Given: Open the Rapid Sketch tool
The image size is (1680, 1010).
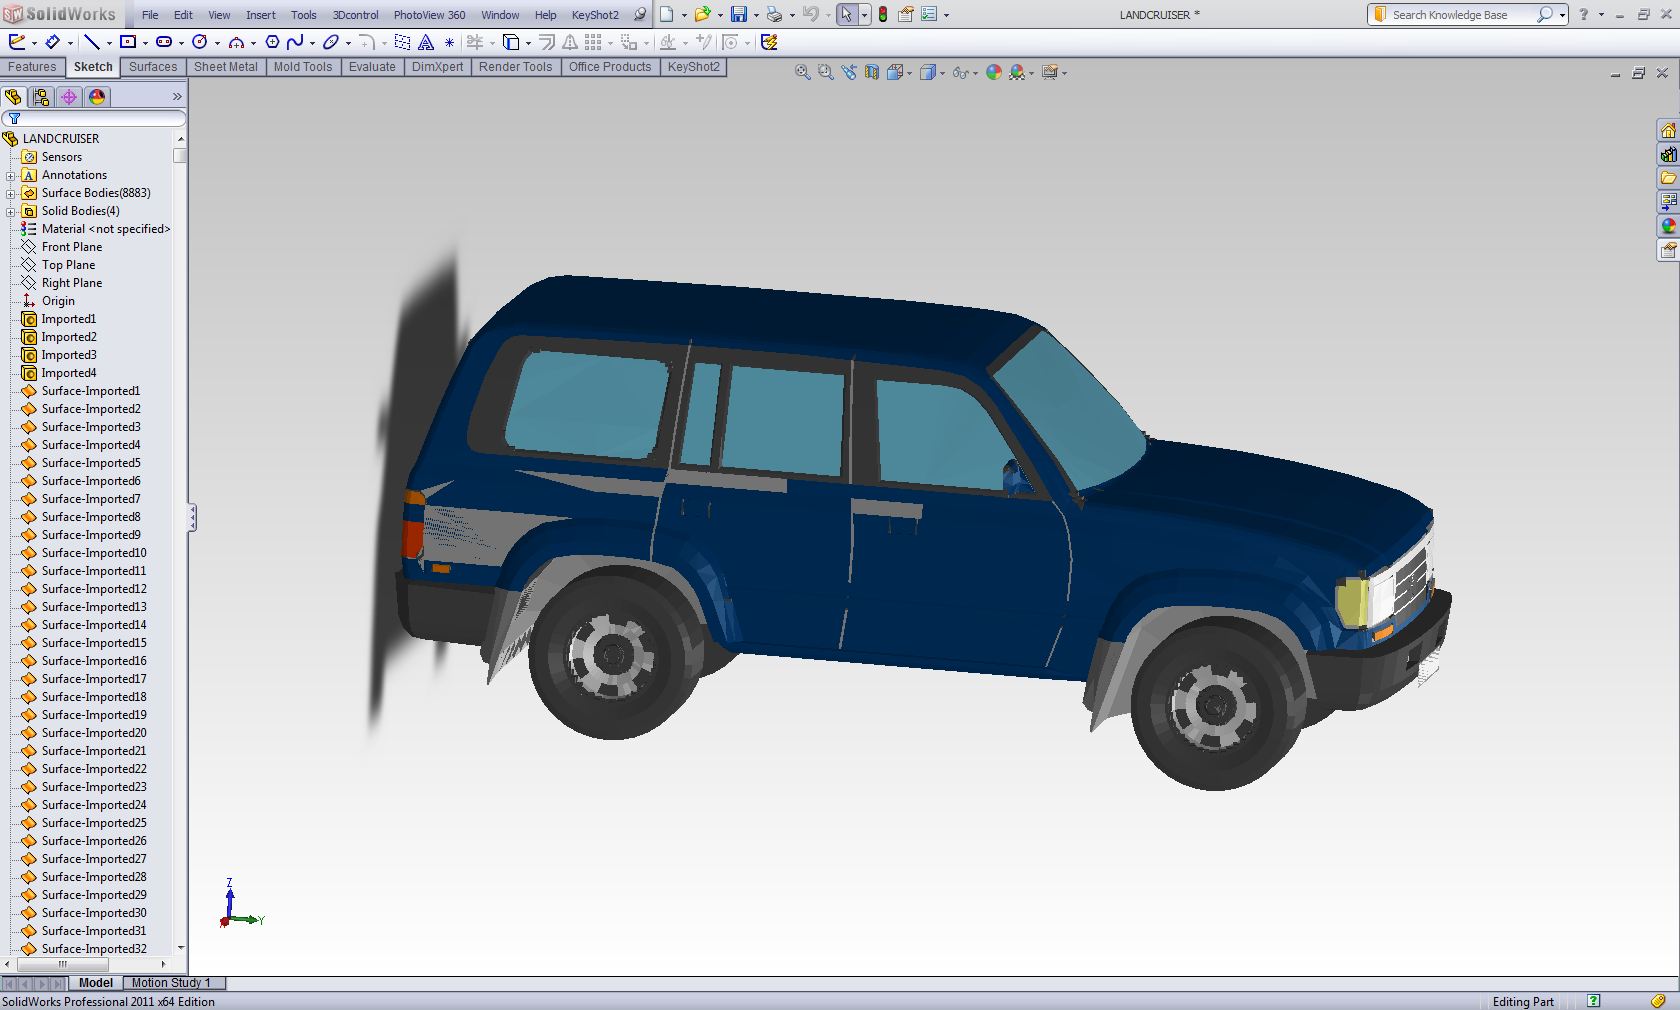Looking at the screenshot, I should click(x=769, y=42).
